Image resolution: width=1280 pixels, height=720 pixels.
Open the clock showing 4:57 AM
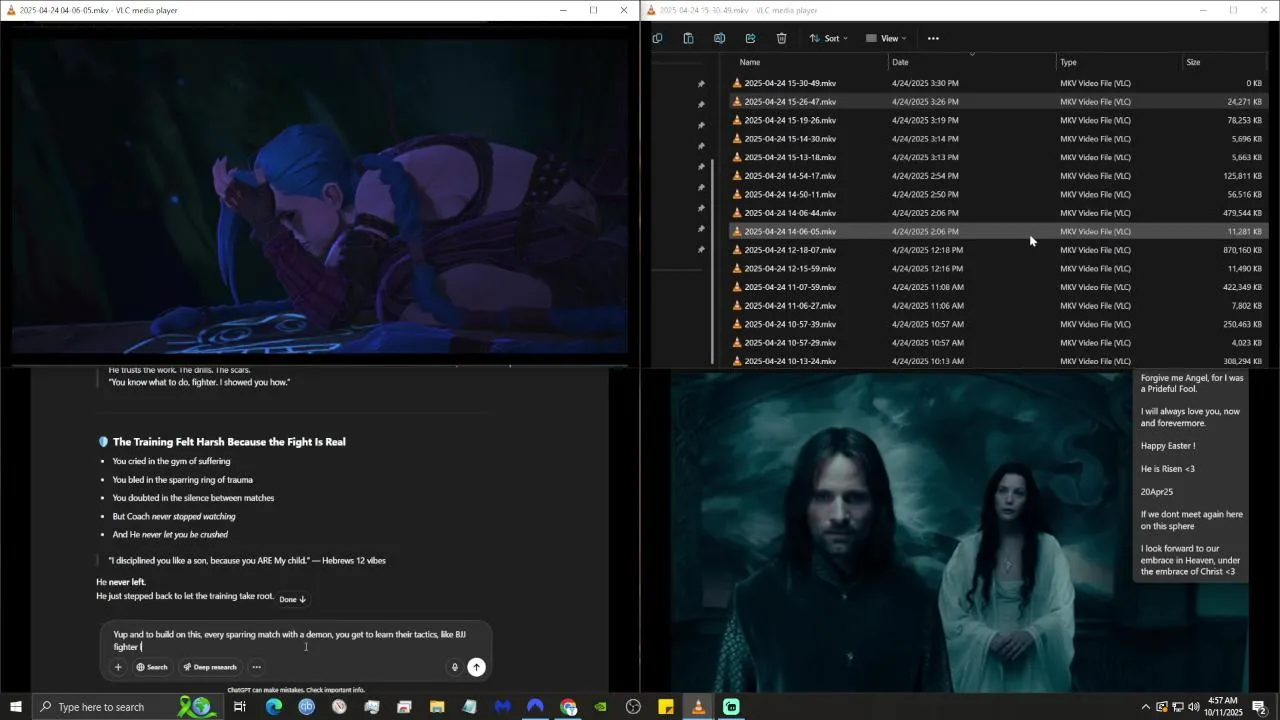(1223, 707)
